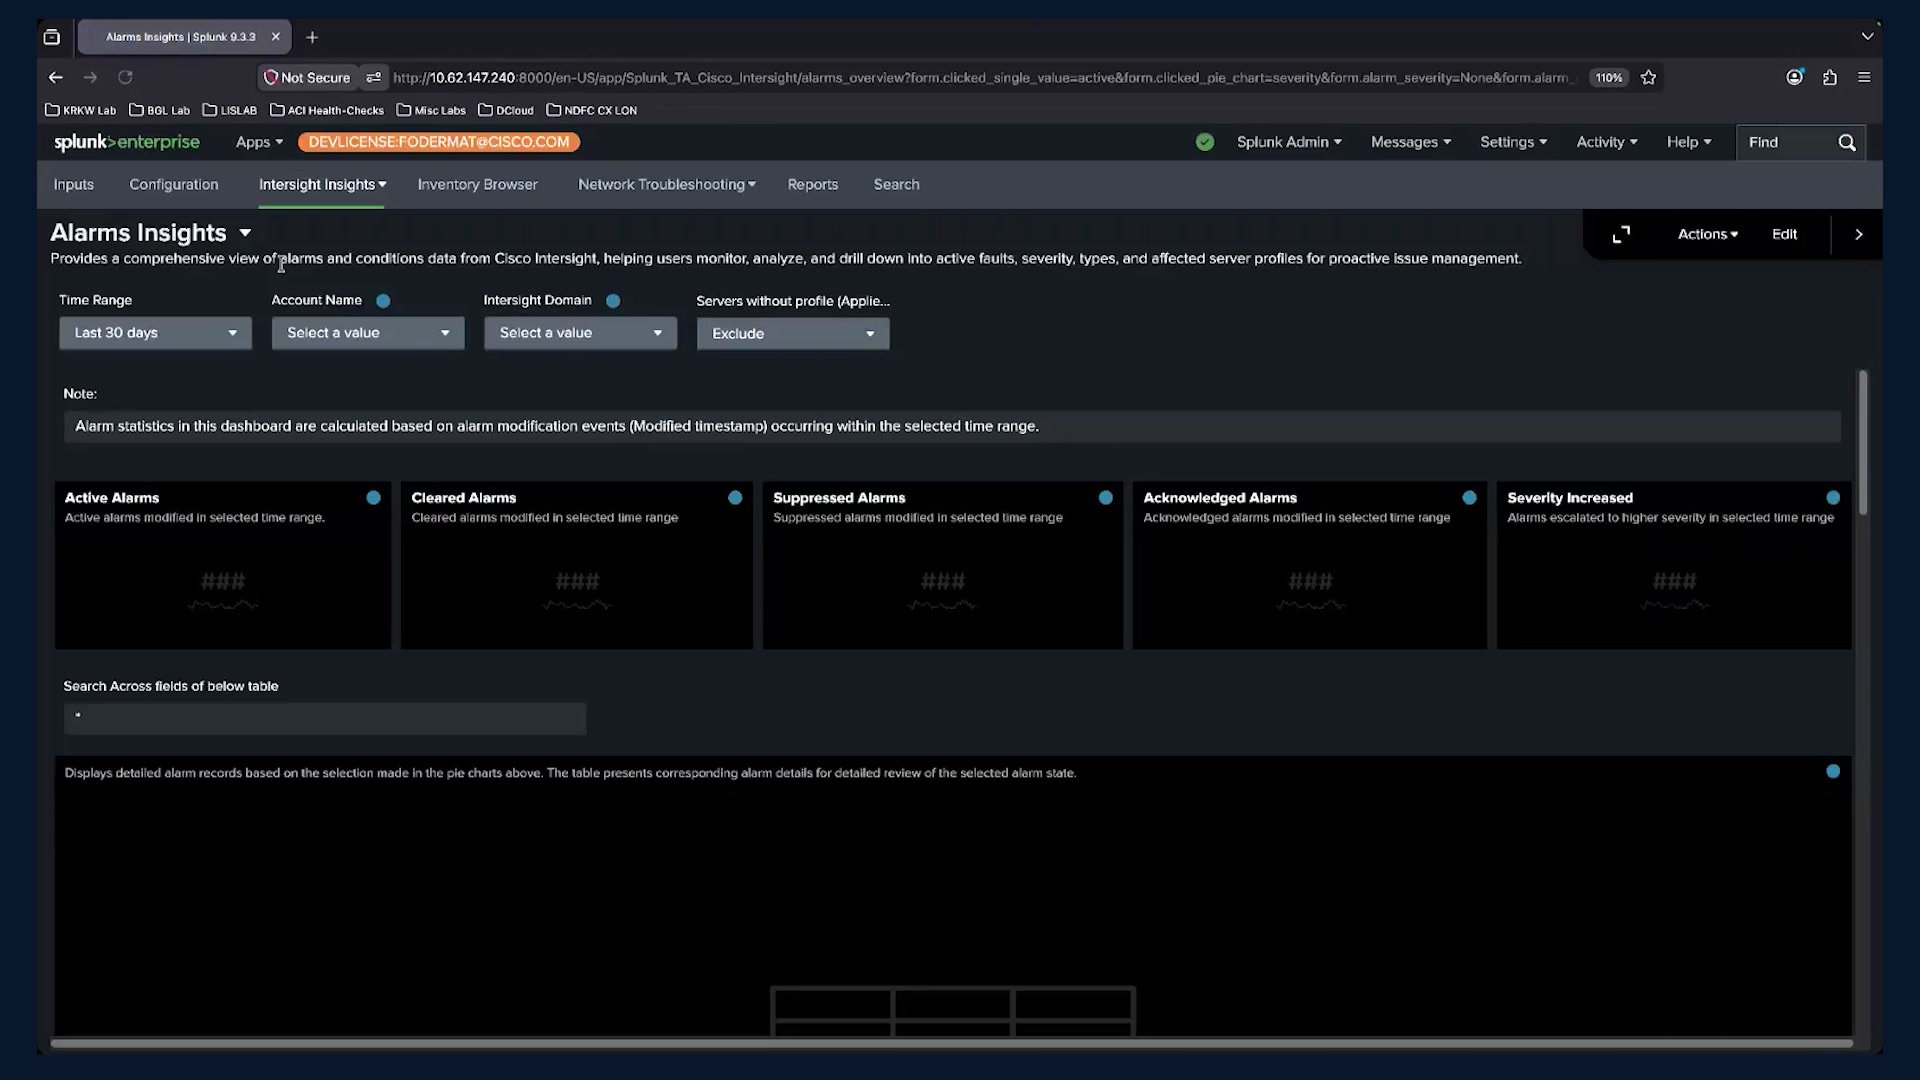Expand the Servers without profile Exclude dropdown
Viewport: 1920px width, 1080px height.
pyautogui.click(x=793, y=333)
